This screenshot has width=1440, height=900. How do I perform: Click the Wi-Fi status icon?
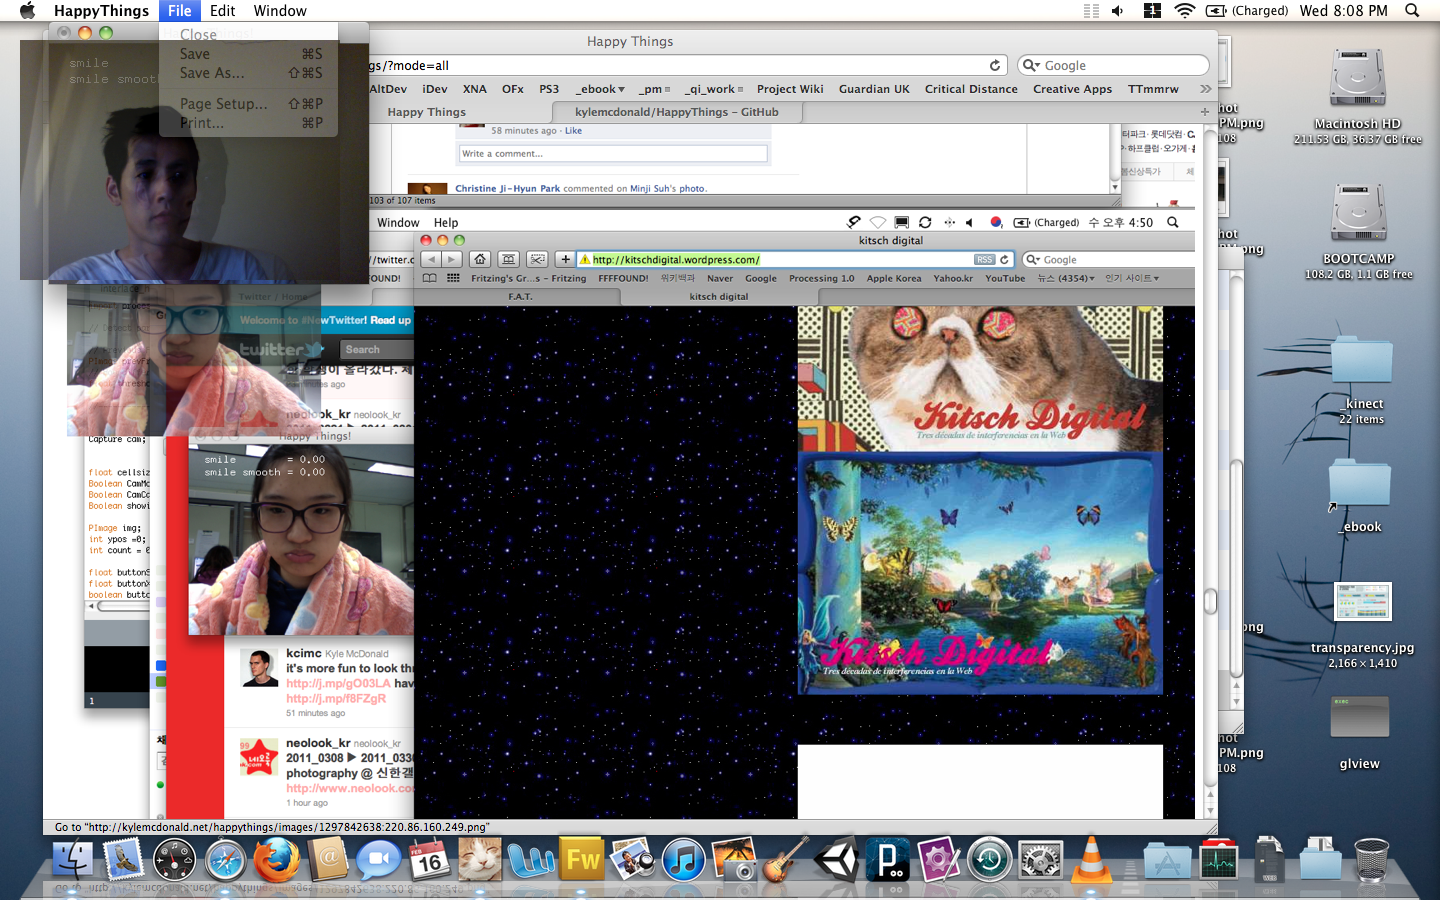(x=1184, y=11)
